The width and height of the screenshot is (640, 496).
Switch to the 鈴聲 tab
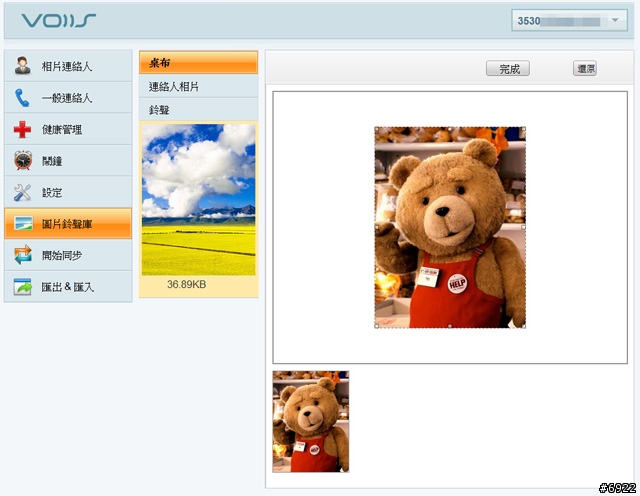click(198, 109)
